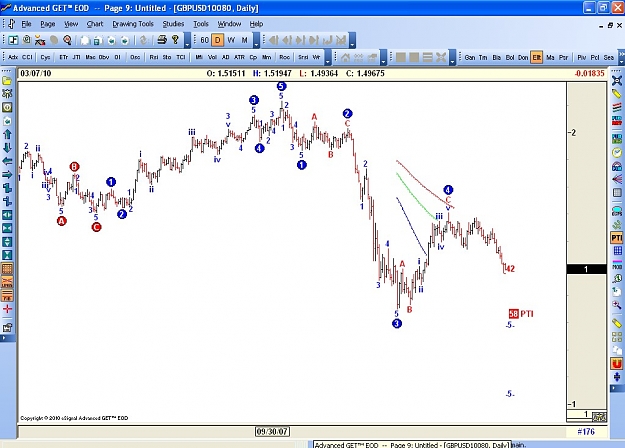This screenshot has height=448, width=625.
Task: Click the blue left arrow sidebar icon
Action: point(7,161)
